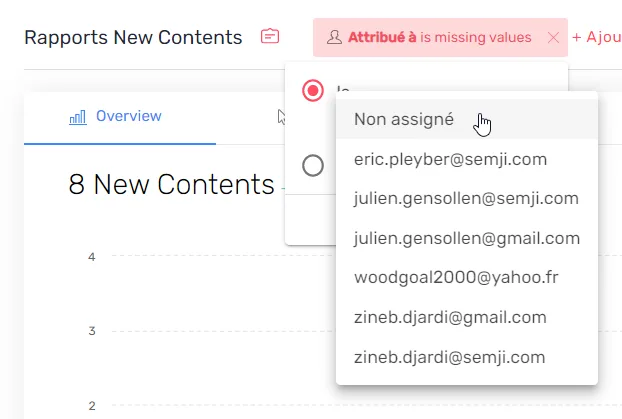Select the unchecked second radio option
This screenshot has height=419, width=622.
pyautogui.click(x=313, y=165)
